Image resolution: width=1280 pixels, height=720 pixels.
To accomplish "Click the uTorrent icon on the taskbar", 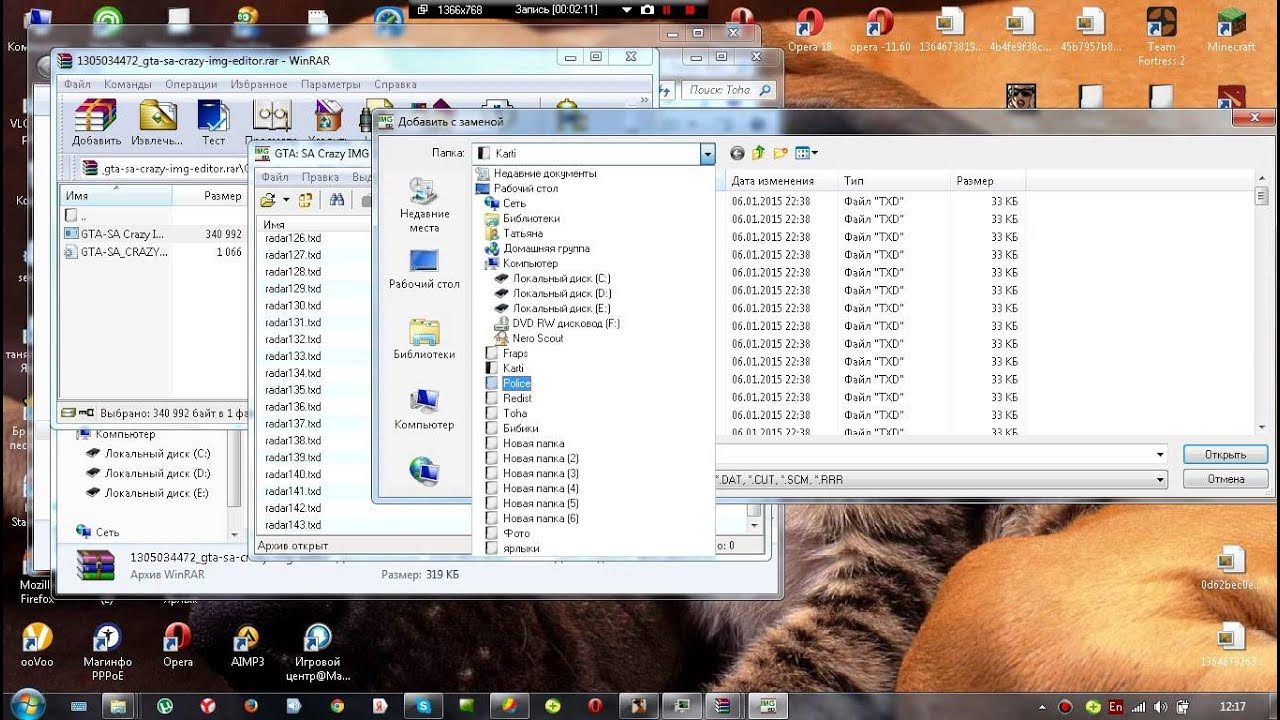I will [165, 705].
